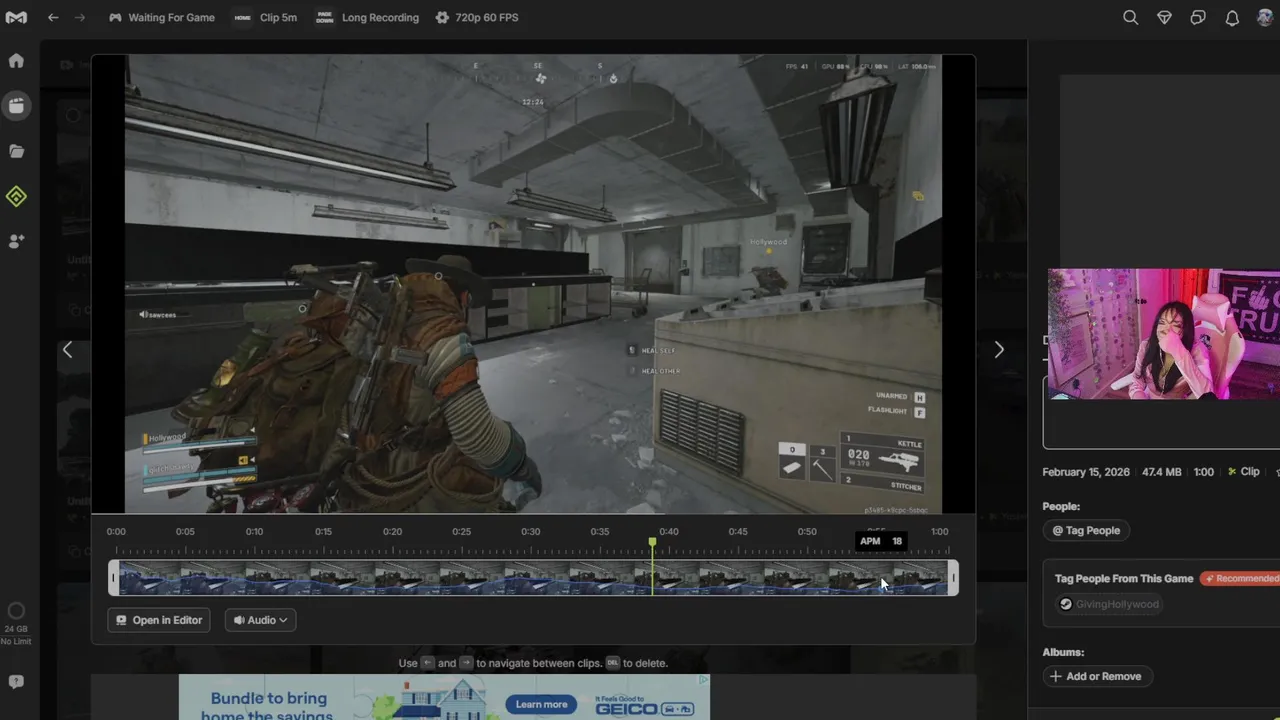Click the 0:30 timeline label
The image size is (1280, 720).
point(530,532)
